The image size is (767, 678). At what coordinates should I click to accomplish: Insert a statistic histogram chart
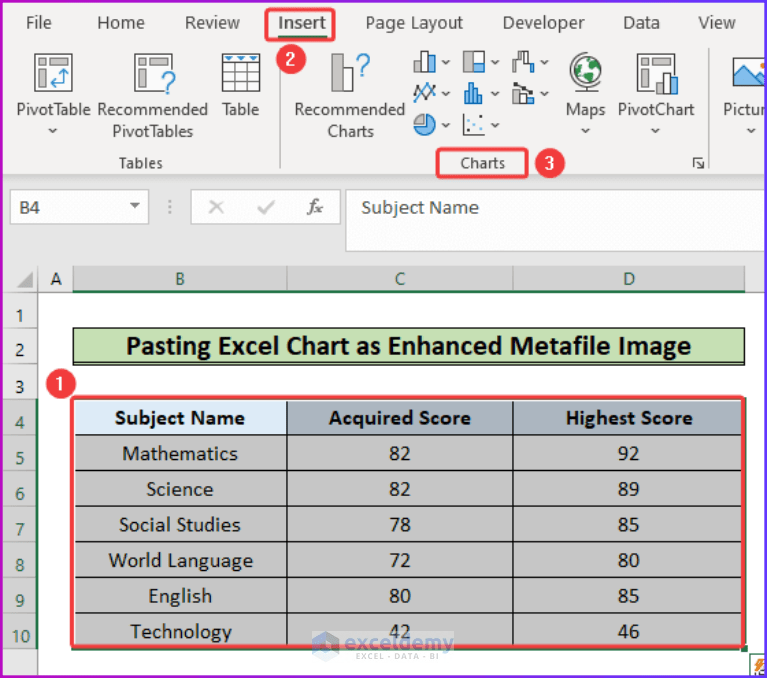pyautogui.click(x=474, y=93)
